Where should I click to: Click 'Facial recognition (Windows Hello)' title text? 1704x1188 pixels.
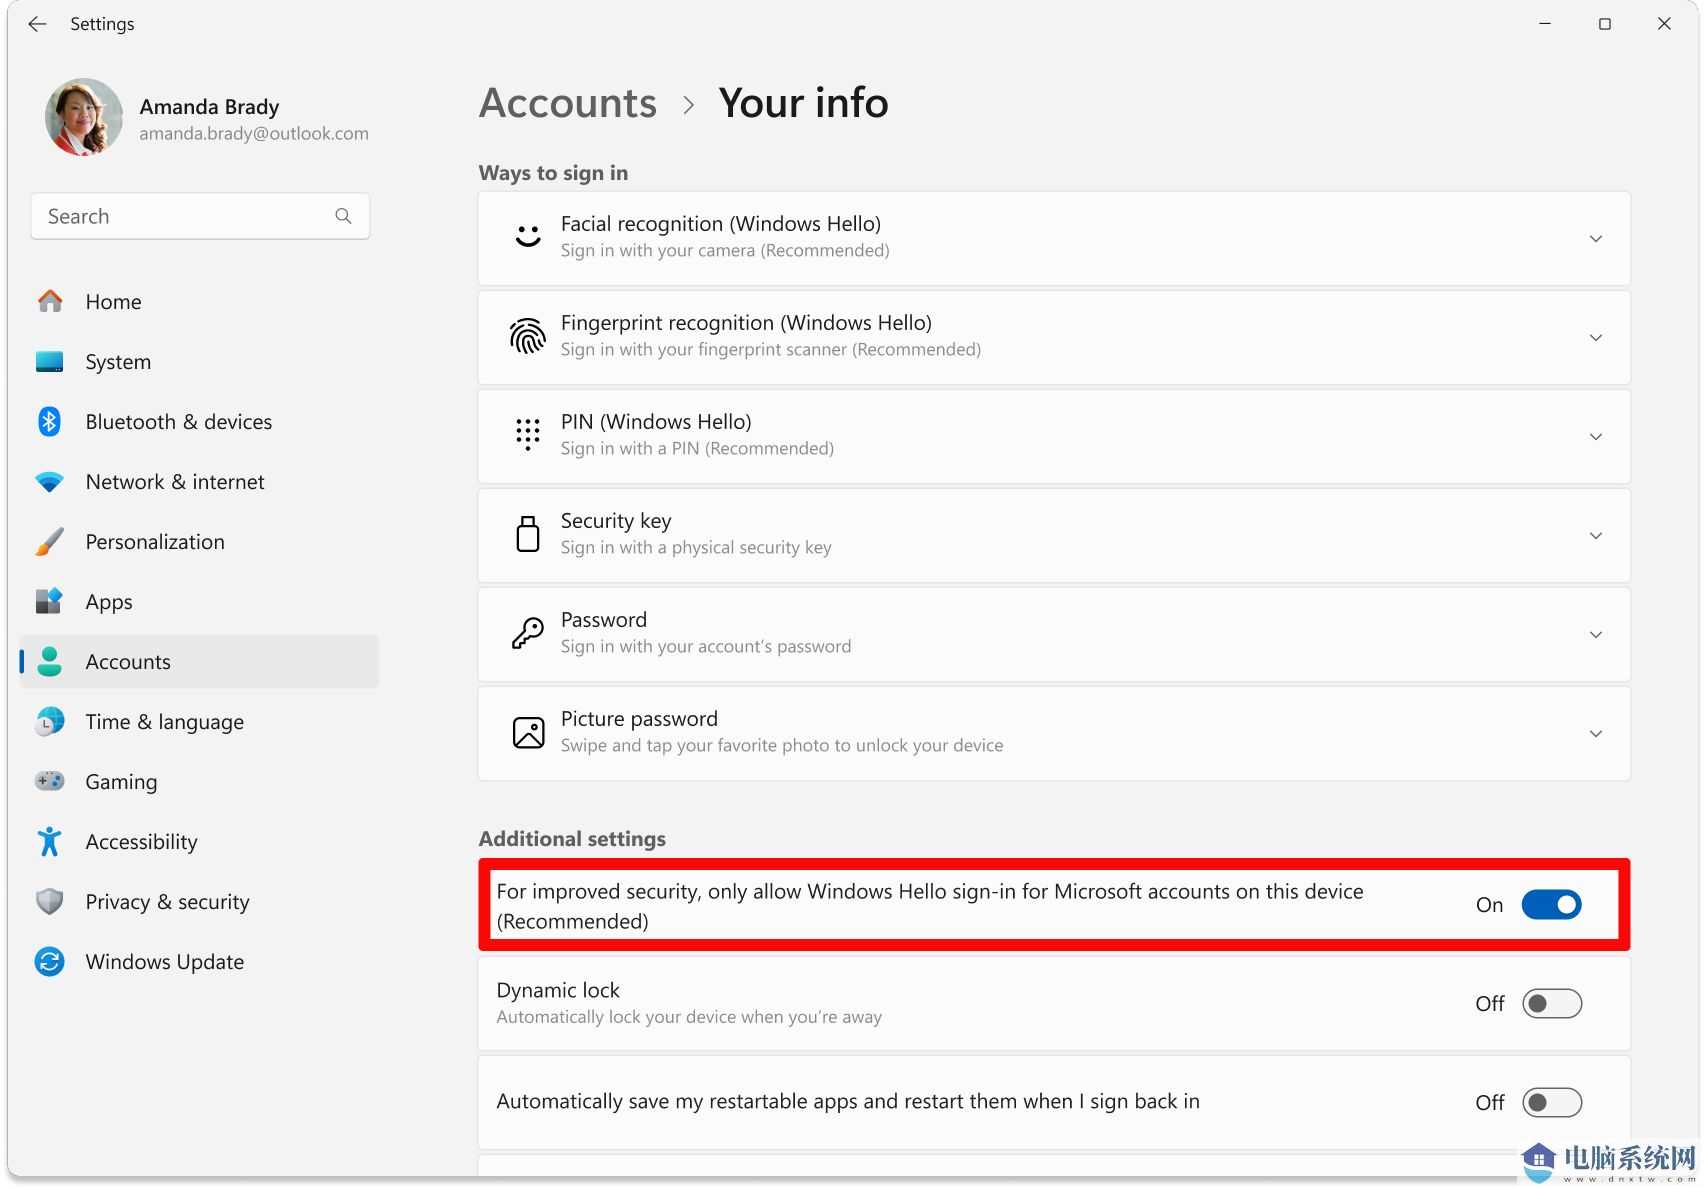pos(721,224)
